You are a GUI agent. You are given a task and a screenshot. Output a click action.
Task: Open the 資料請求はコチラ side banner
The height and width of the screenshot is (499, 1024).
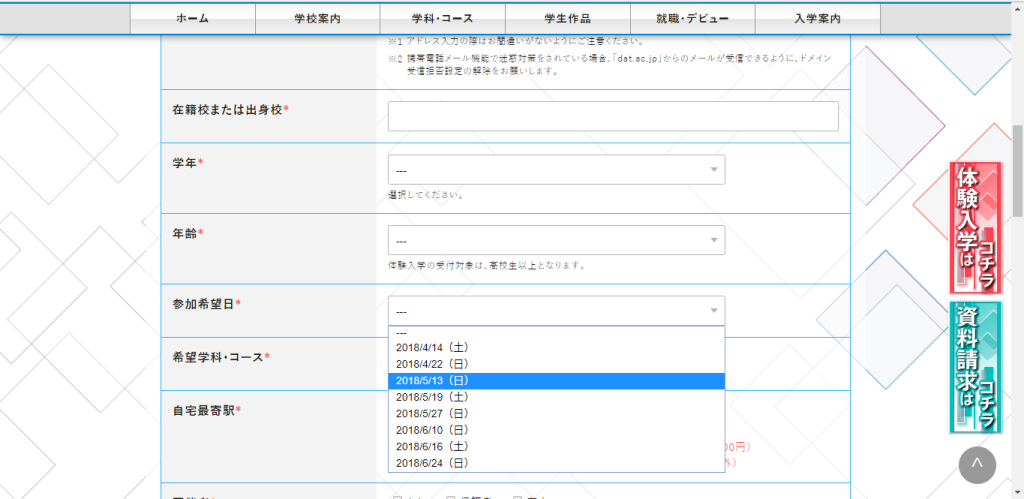[975, 367]
